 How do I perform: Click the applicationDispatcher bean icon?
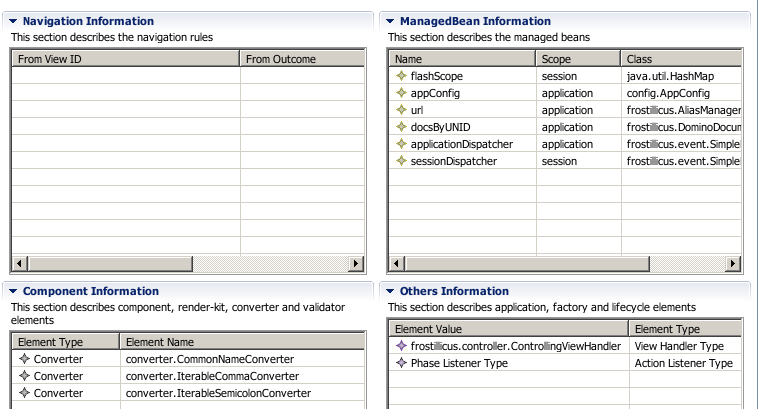pyautogui.click(x=402, y=144)
